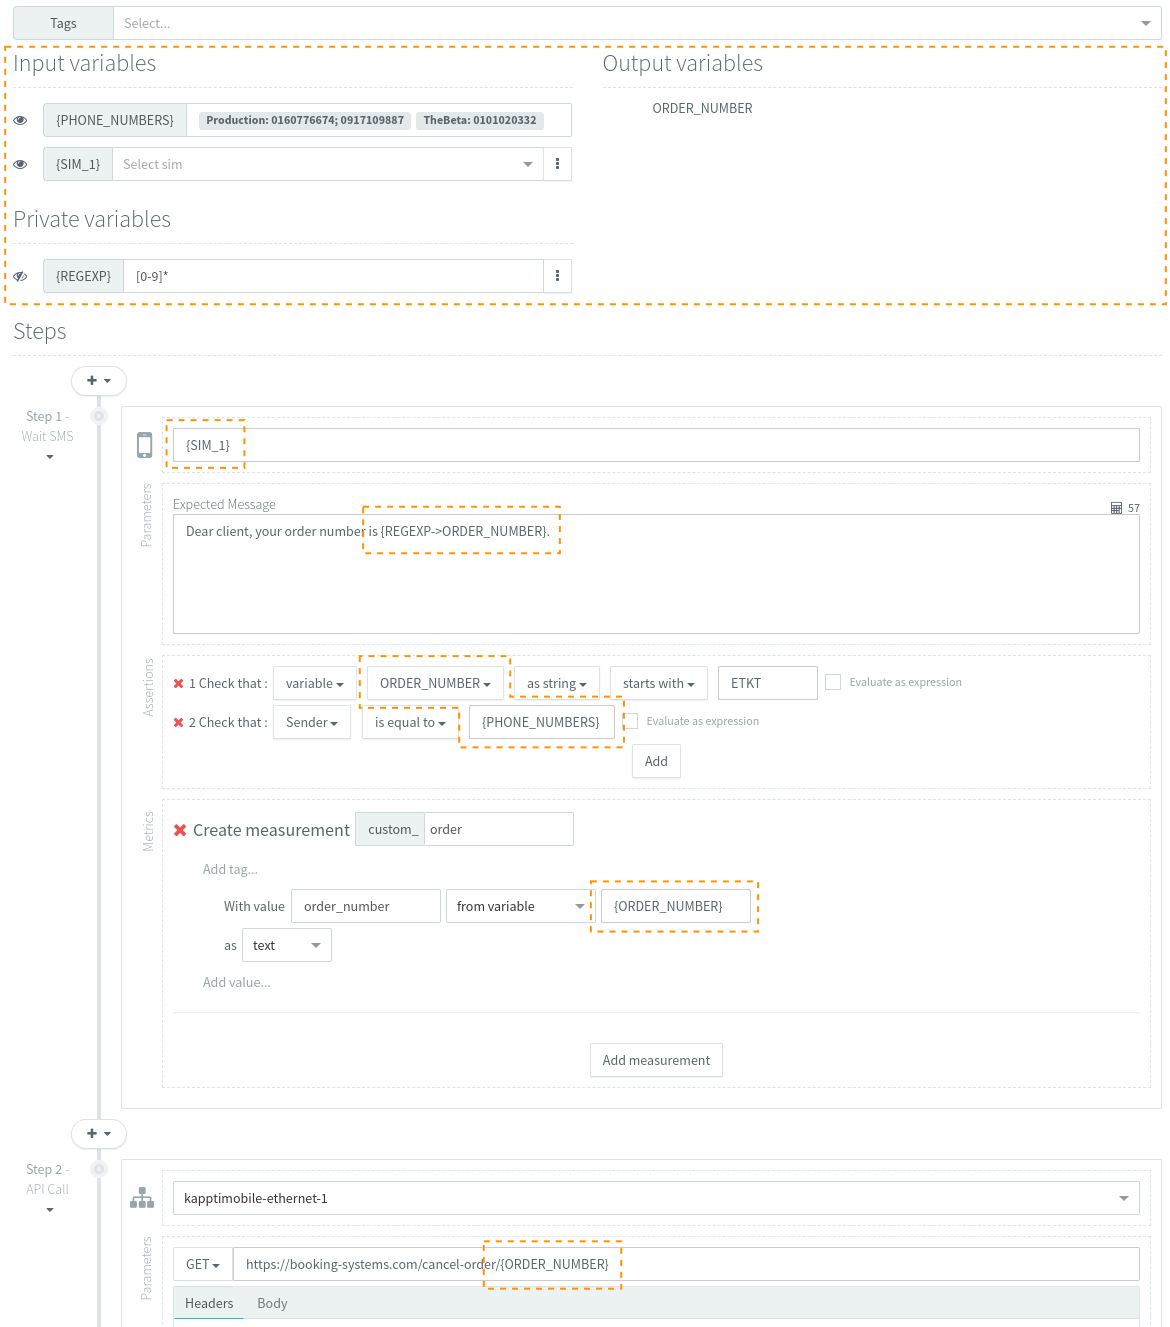The image size is (1170, 1327).
Task: Open the options menu for the REGEXP variable
Action: click(557, 276)
